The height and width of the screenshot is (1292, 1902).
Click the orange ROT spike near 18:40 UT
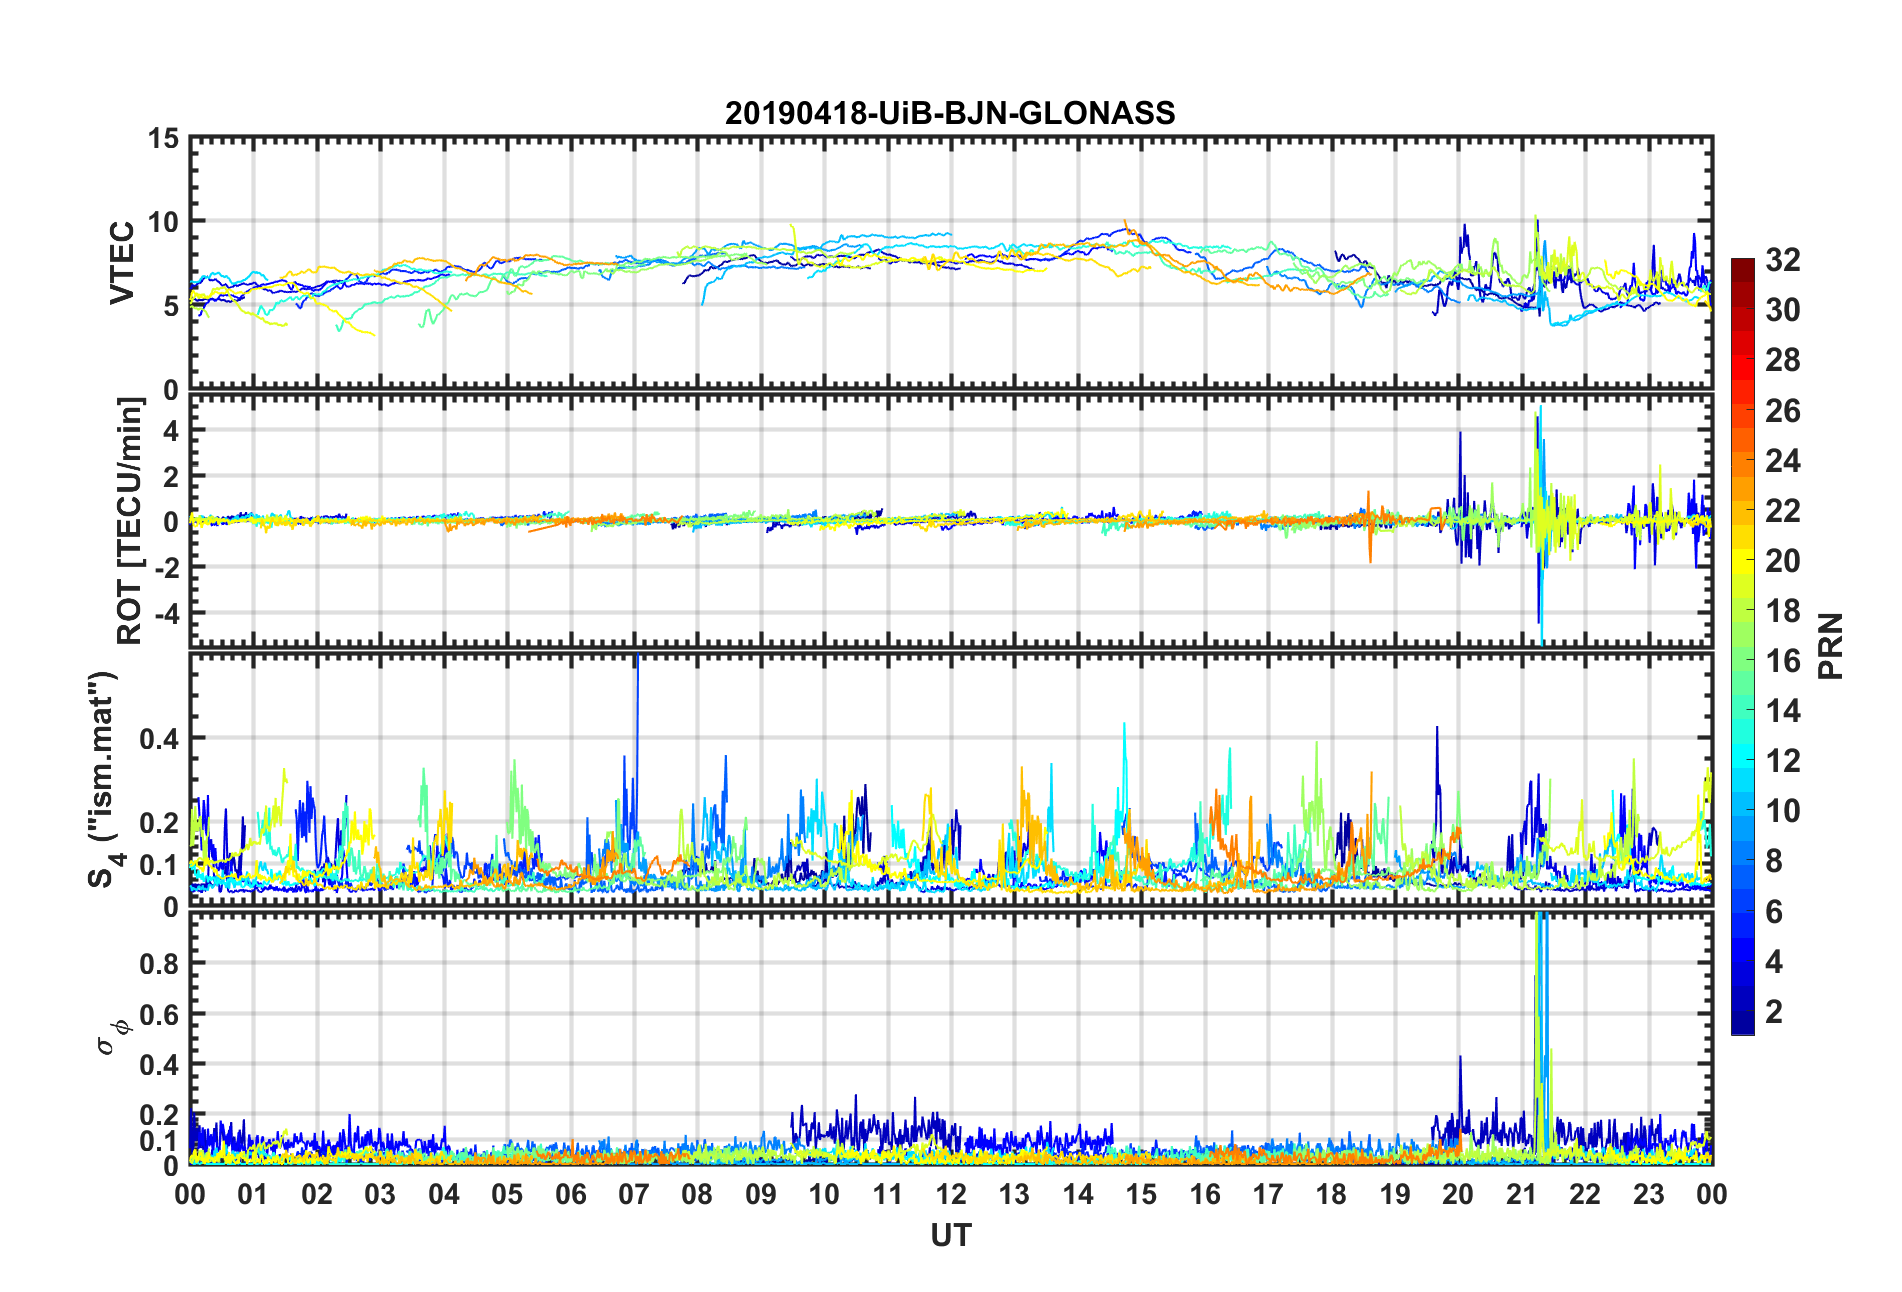[1369, 527]
